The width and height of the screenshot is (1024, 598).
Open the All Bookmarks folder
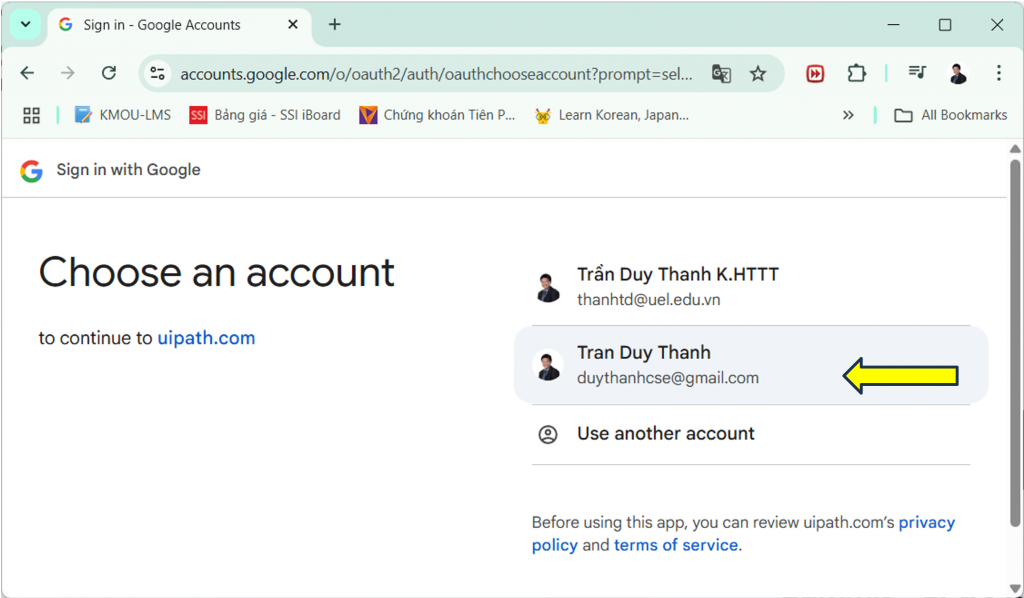tap(951, 116)
